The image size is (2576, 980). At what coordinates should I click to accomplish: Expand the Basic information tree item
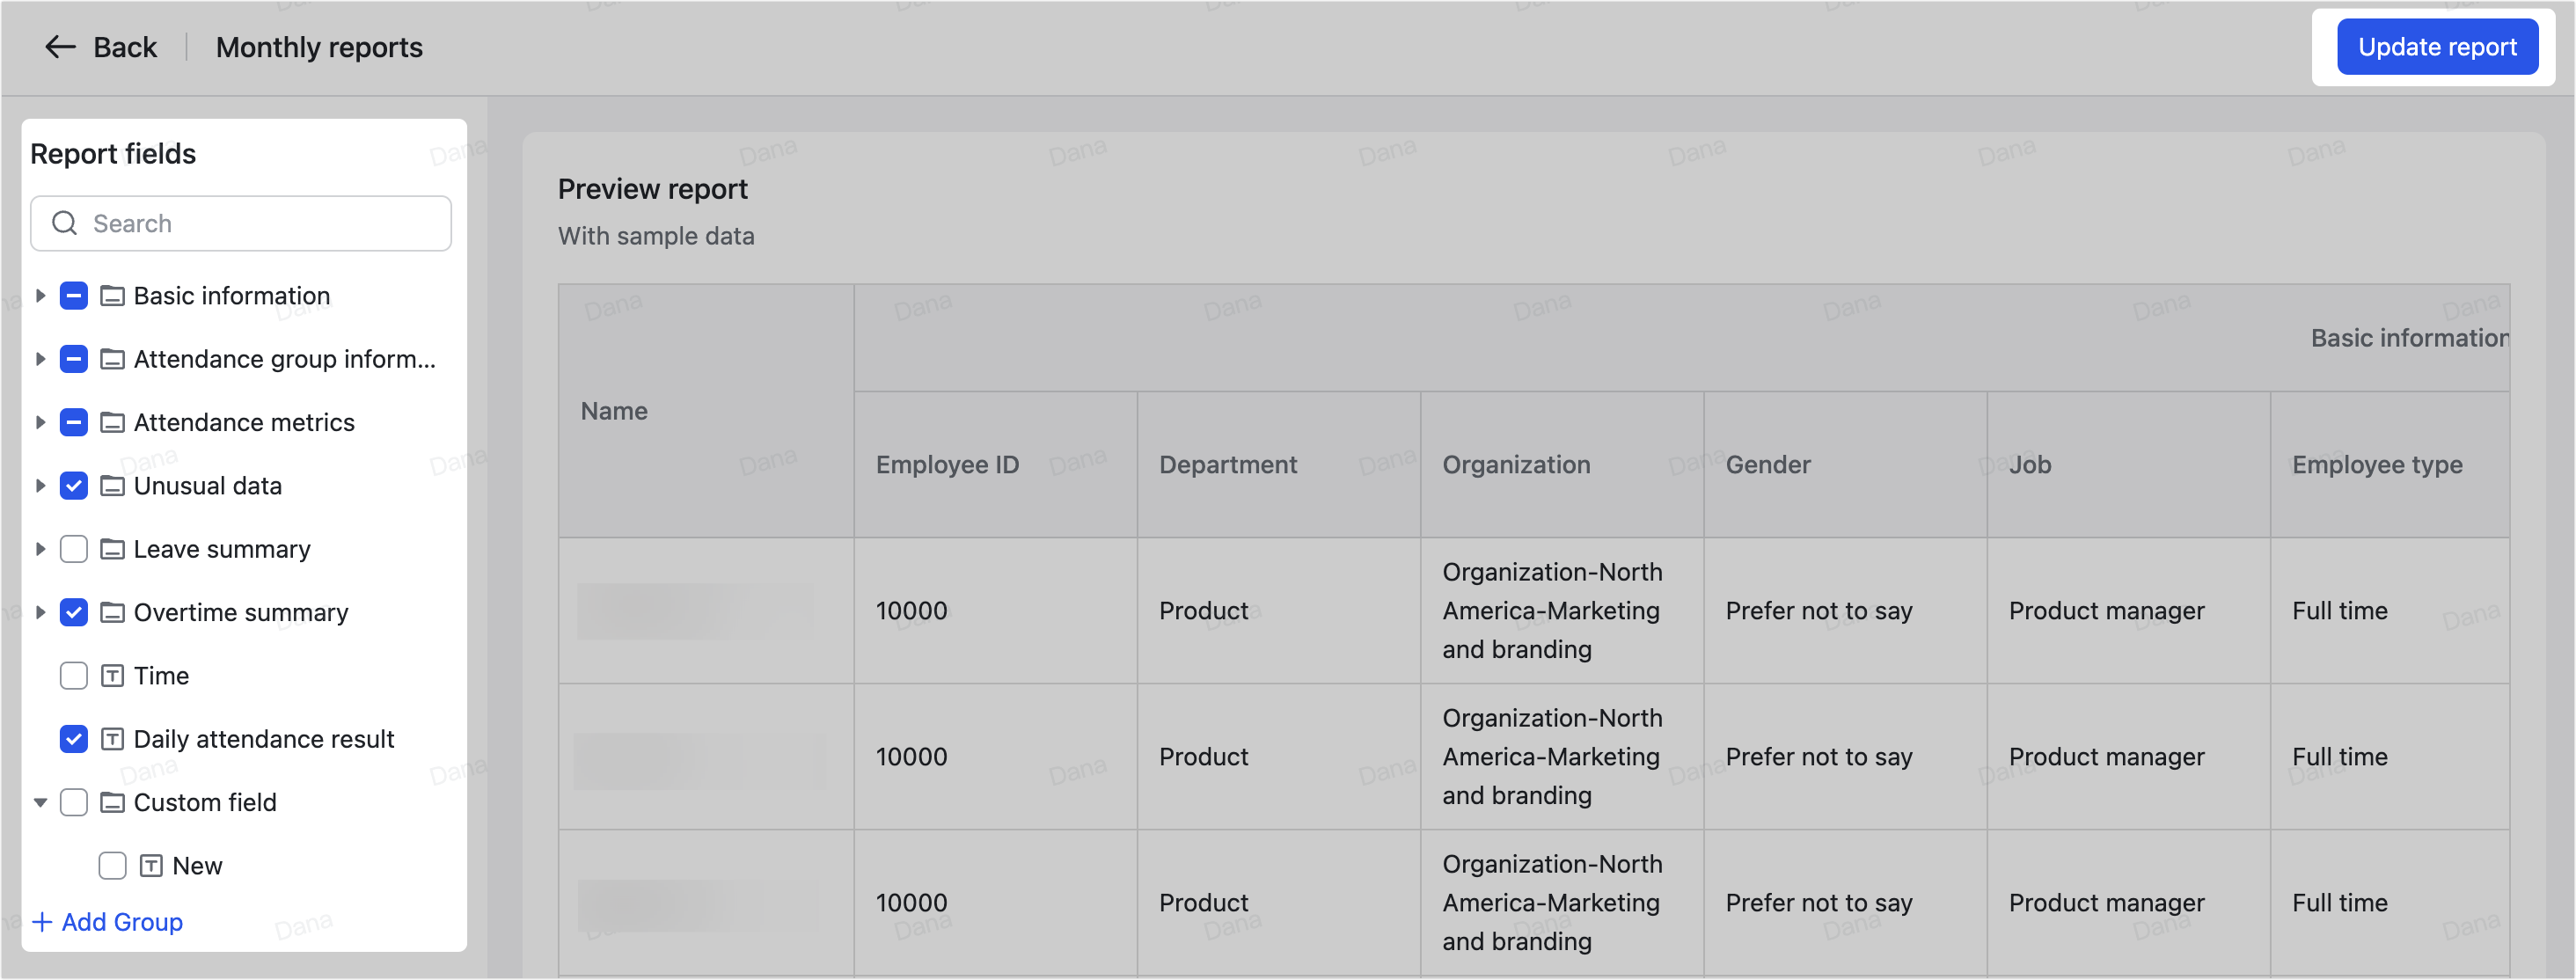40,295
